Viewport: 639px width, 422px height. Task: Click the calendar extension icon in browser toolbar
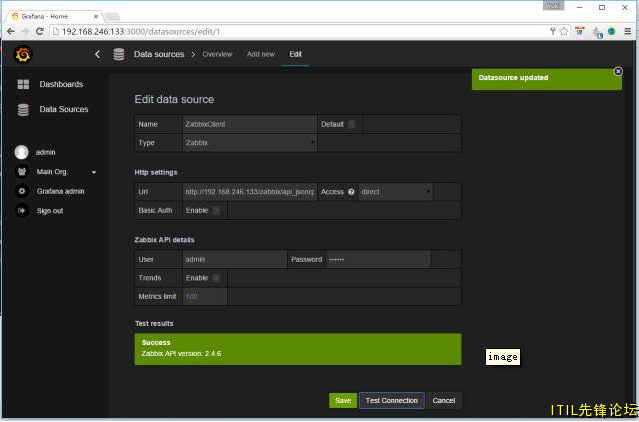(580, 31)
